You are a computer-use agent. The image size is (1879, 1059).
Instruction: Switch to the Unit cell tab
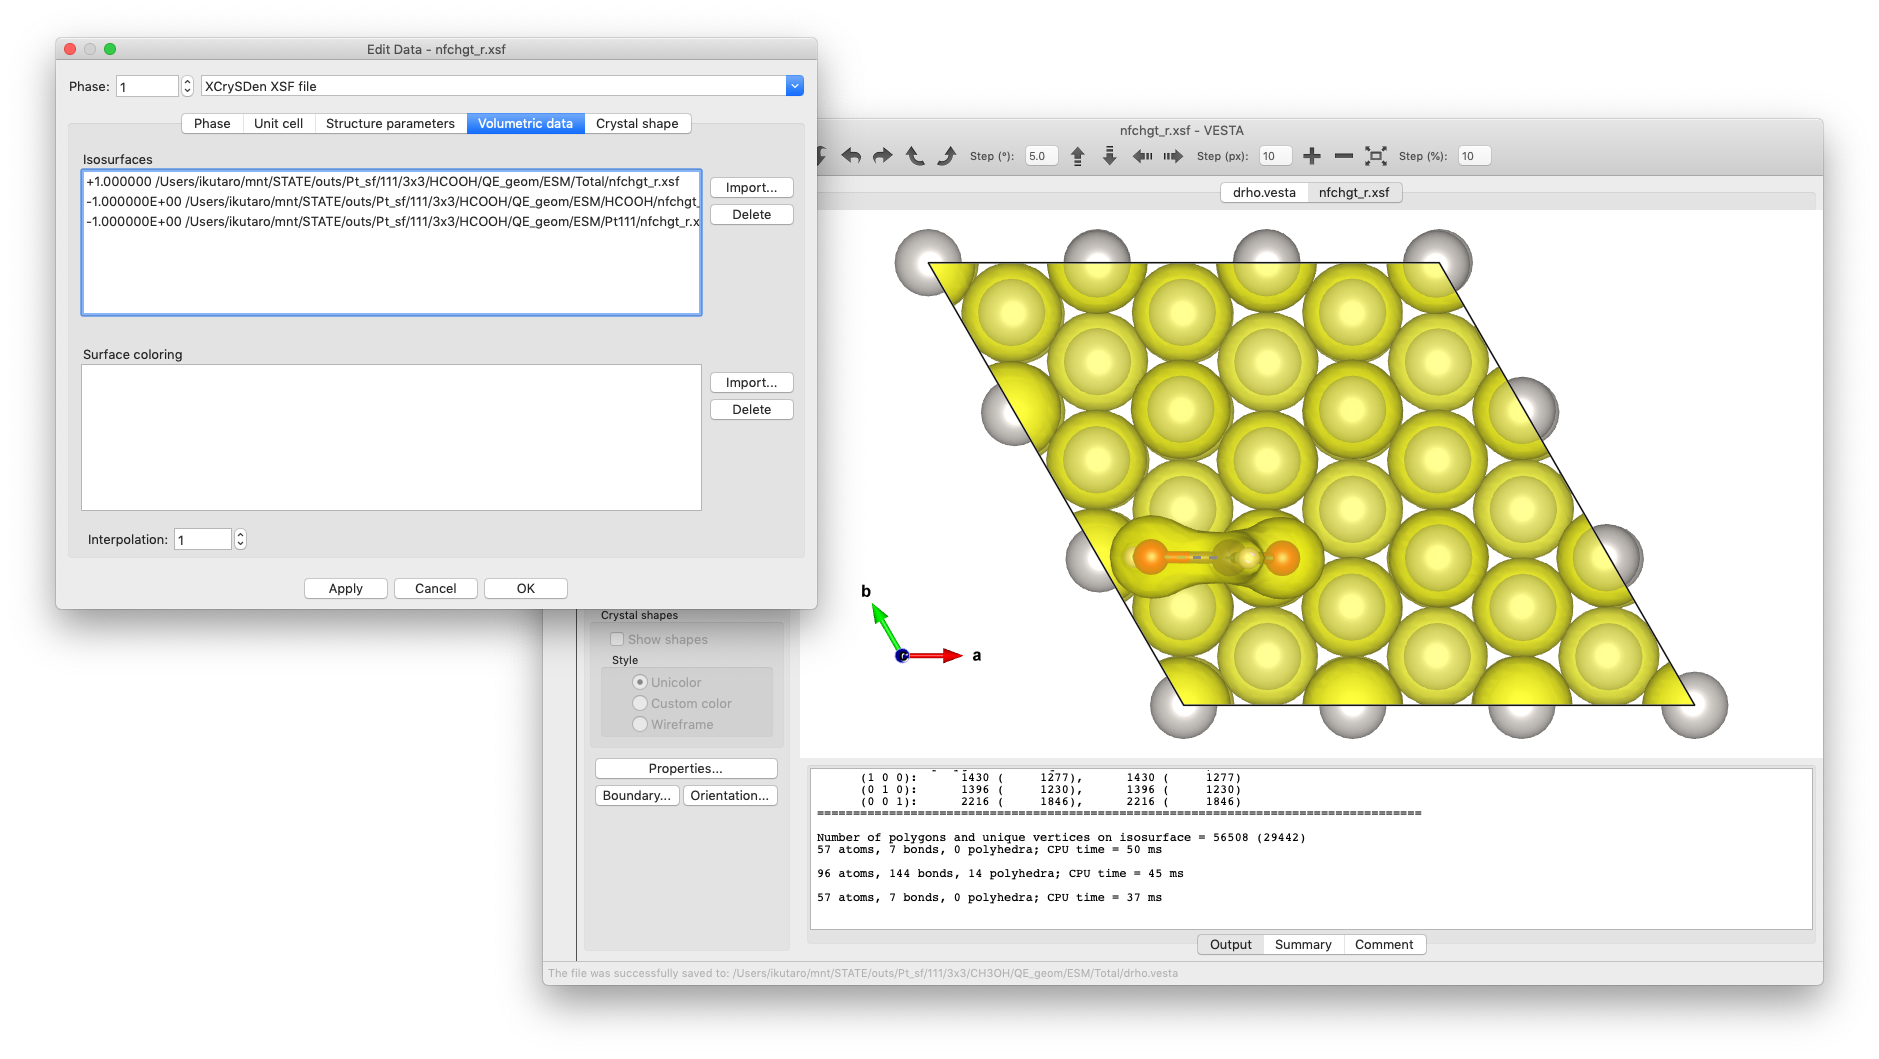coord(278,123)
